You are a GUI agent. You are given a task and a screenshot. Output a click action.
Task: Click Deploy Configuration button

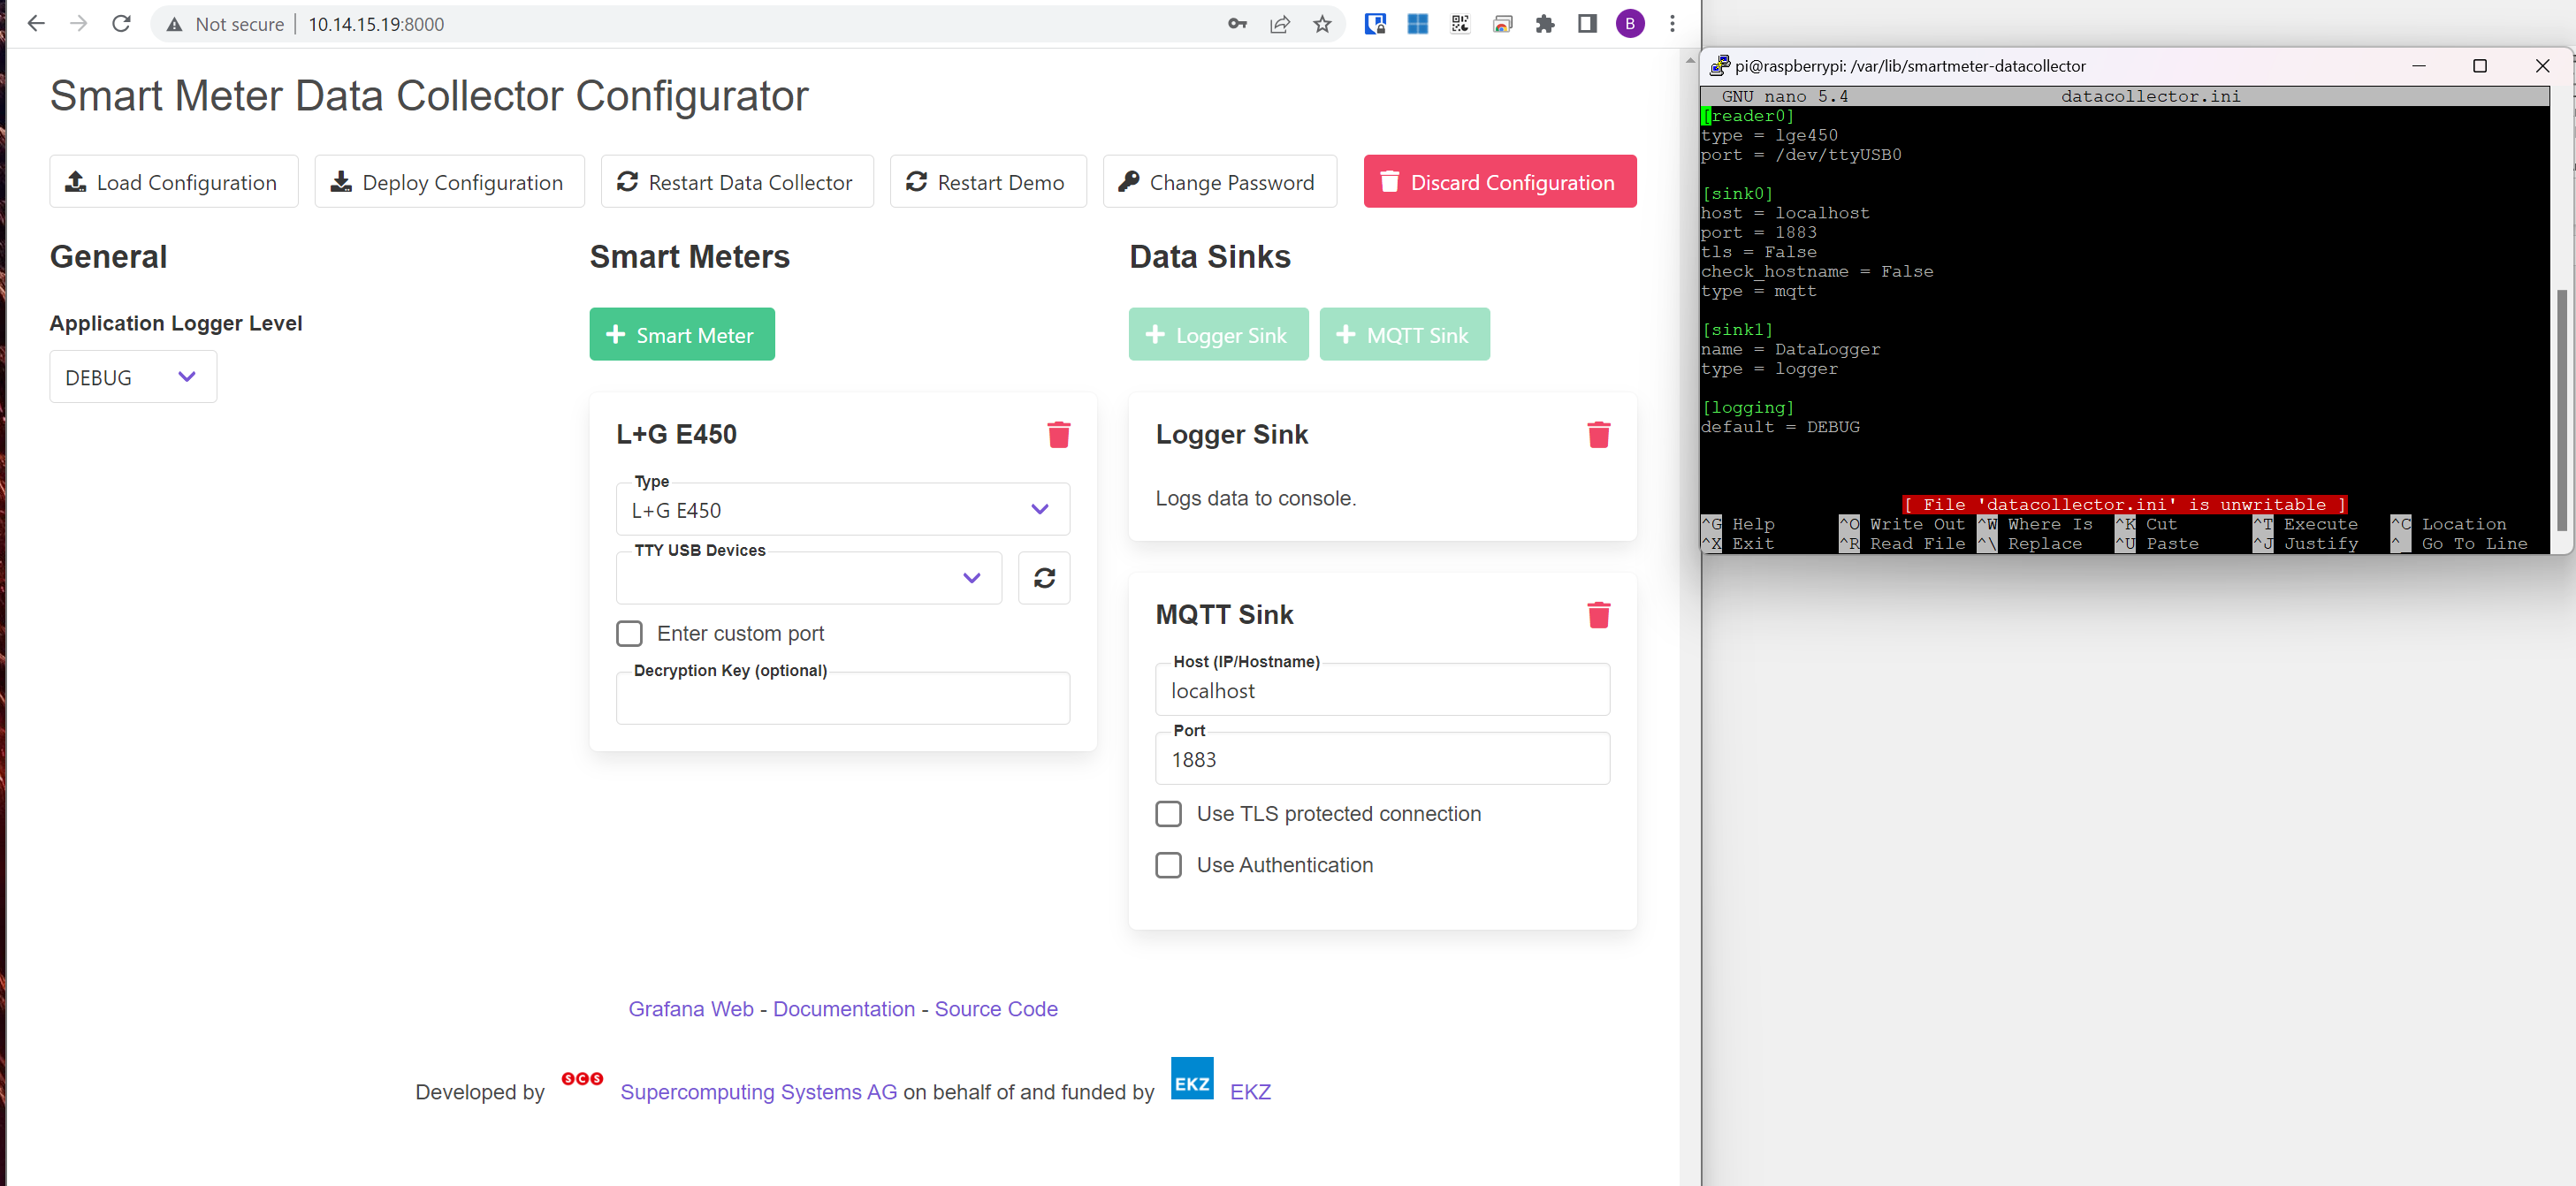(449, 182)
